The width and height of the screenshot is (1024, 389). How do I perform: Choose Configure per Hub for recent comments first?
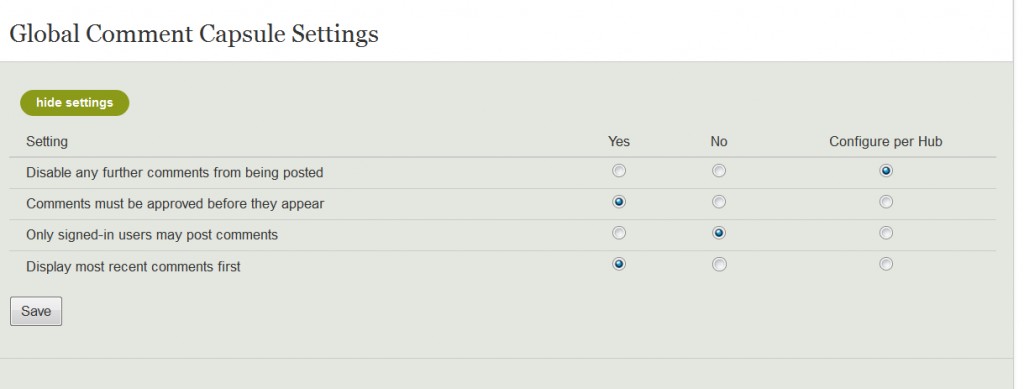(886, 264)
